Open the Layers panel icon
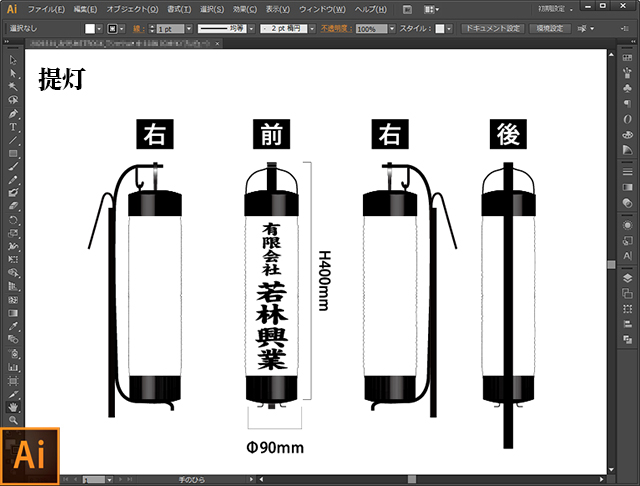 627,278
